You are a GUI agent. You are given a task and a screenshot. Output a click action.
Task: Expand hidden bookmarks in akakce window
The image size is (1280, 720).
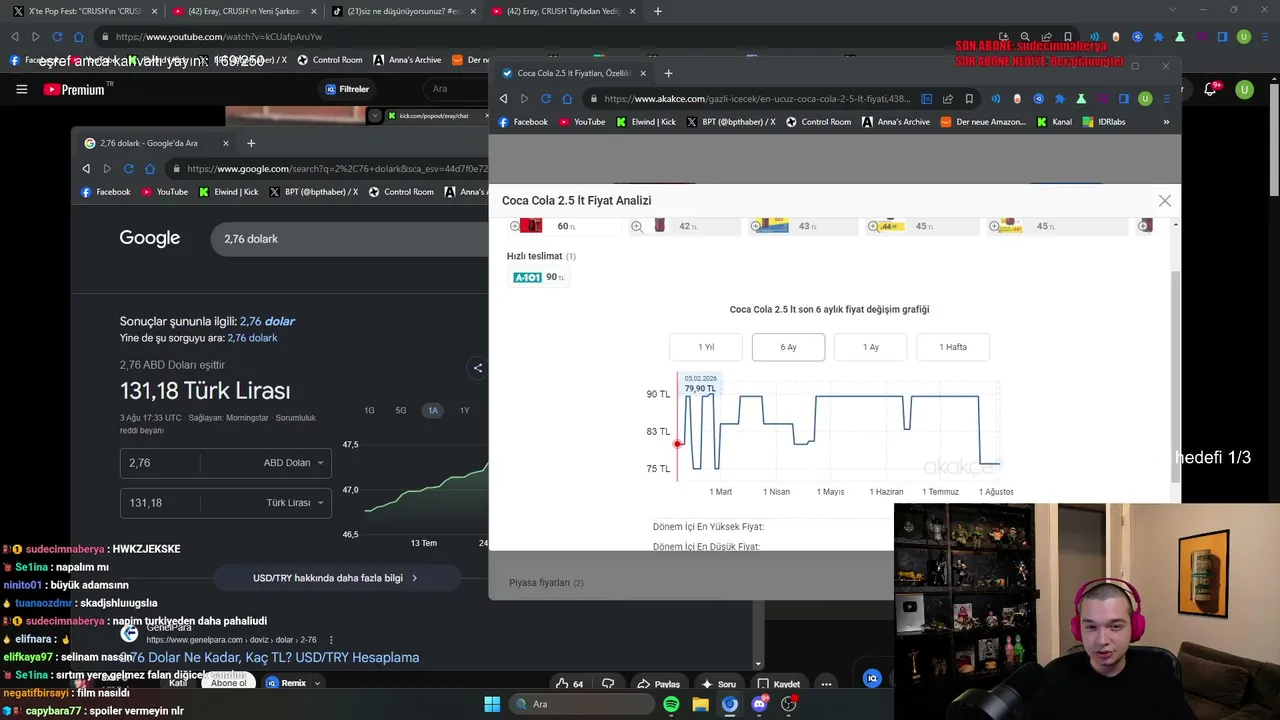(1166, 122)
